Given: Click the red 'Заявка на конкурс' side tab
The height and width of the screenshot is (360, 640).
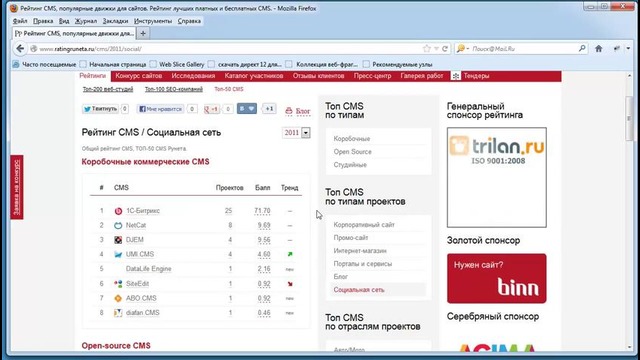Looking at the screenshot, I should point(17,187).
